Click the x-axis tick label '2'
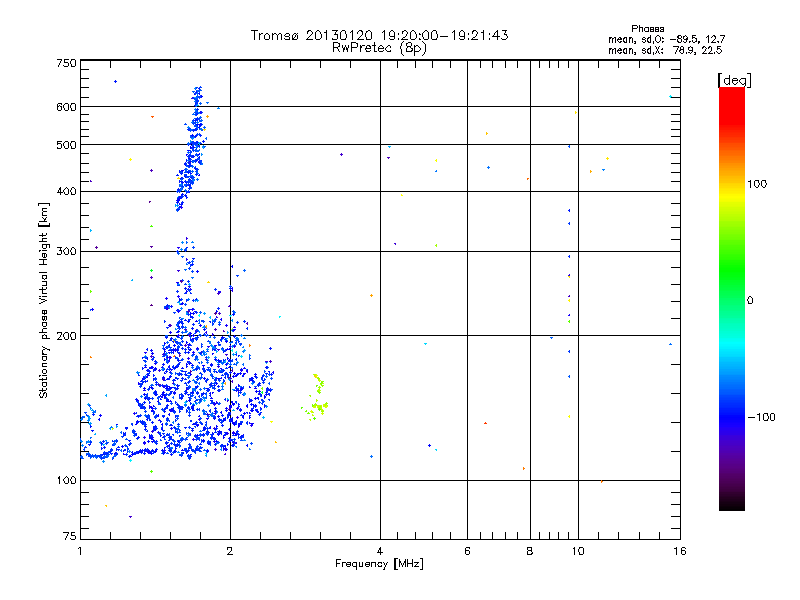Image resolution: width=800 pixels, height=600 pixels. click(230, 551)
